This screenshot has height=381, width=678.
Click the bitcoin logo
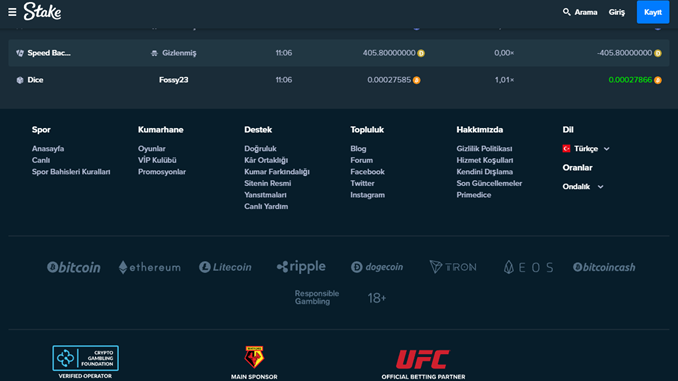click(x=74, y=267)
